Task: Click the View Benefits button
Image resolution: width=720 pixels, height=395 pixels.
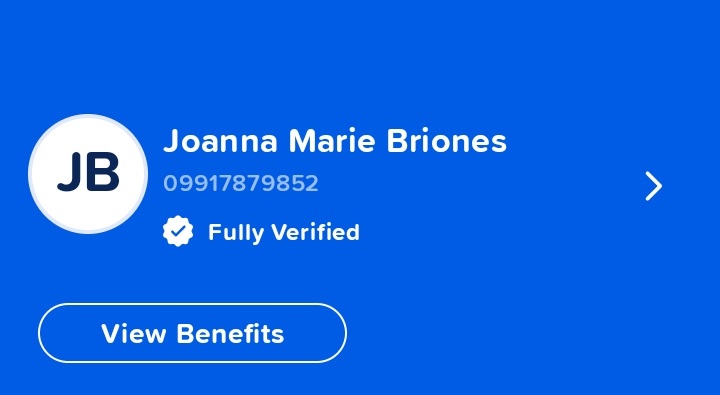Action: click(x=192, y=333)
